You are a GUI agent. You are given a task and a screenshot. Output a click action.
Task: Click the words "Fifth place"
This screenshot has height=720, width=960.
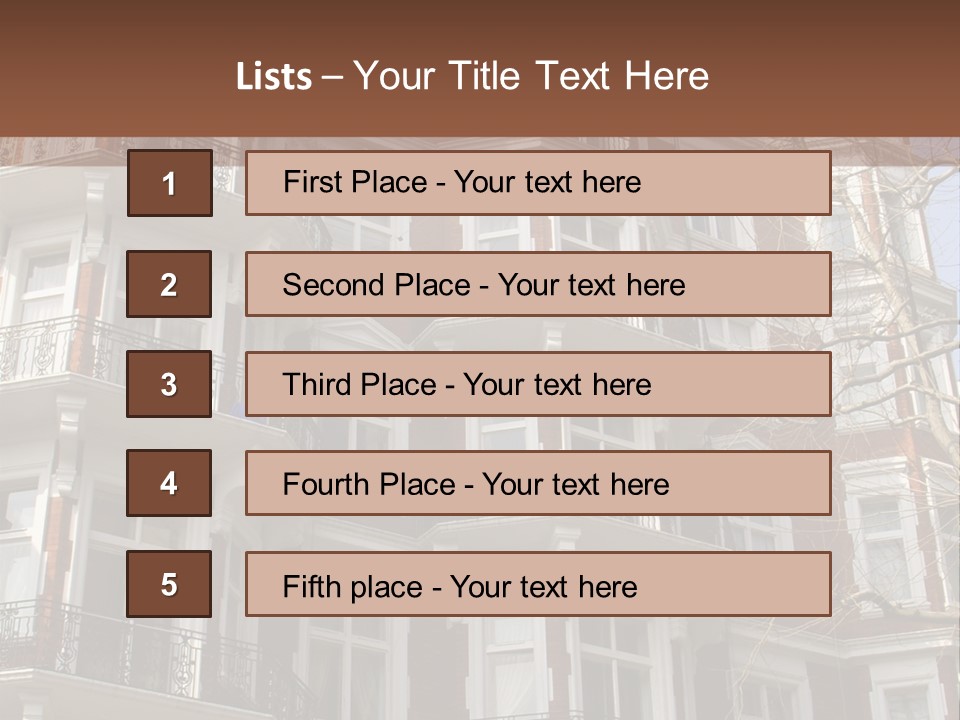pyautogui.click(x=353, y=587)
